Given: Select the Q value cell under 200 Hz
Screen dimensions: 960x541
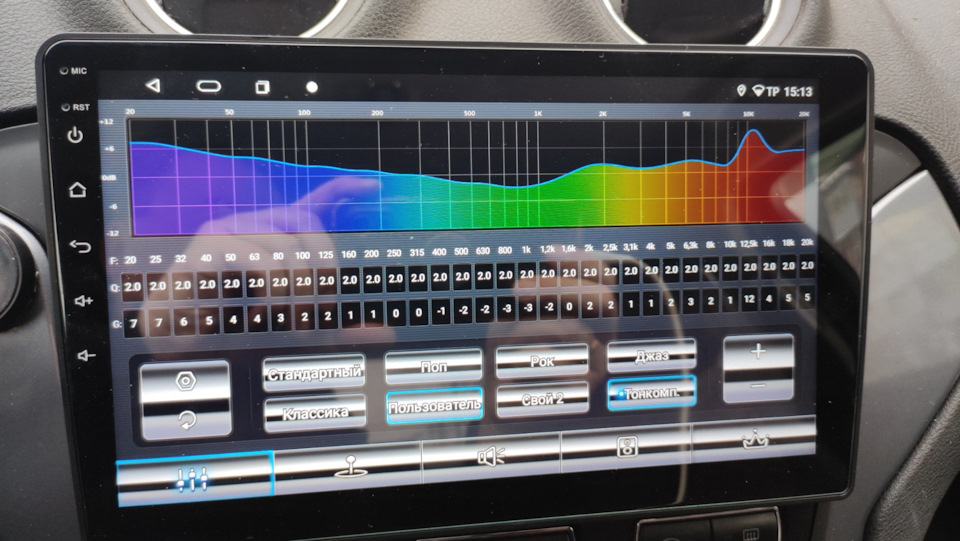Looking at the screenshot, I should [x=373, y=279].
